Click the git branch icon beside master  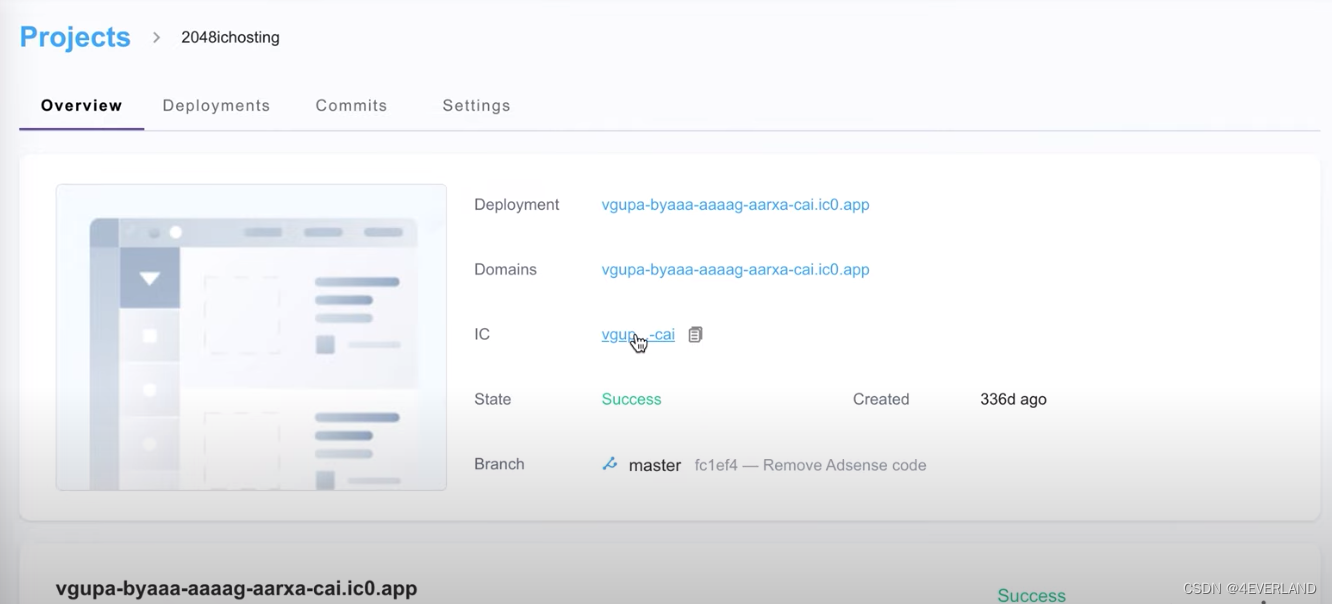610,464
